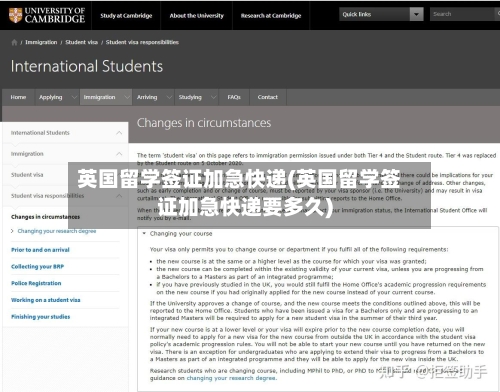This screenshot has height=392, width=500.
Task: Open Student visa sidebar item
Action: click(x=27, y=175)
